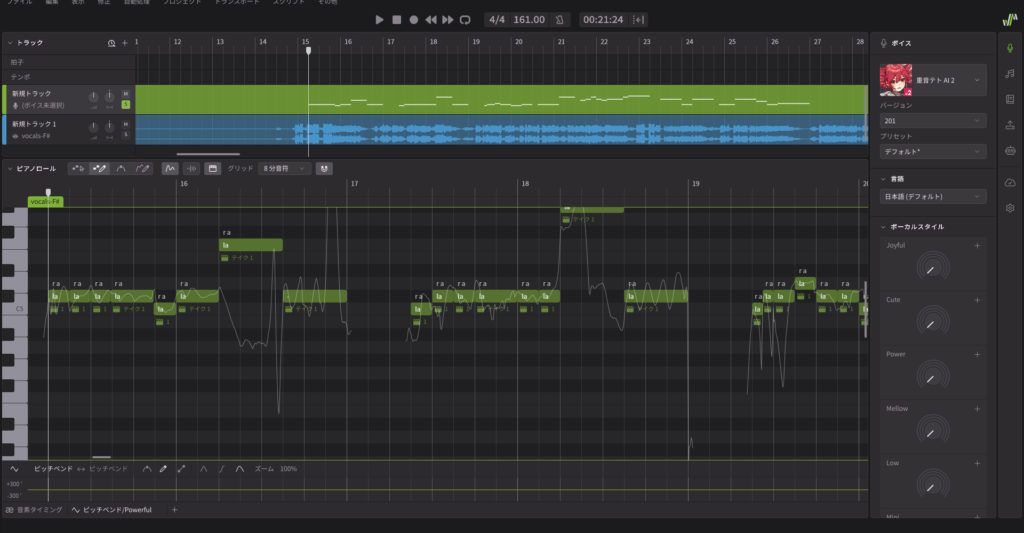
Task: Toggle the loop playback icon
Action: [465, 19]
